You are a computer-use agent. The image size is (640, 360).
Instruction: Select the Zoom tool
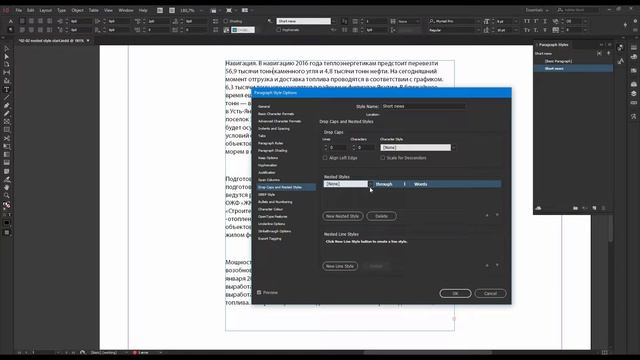click(7, 196)
